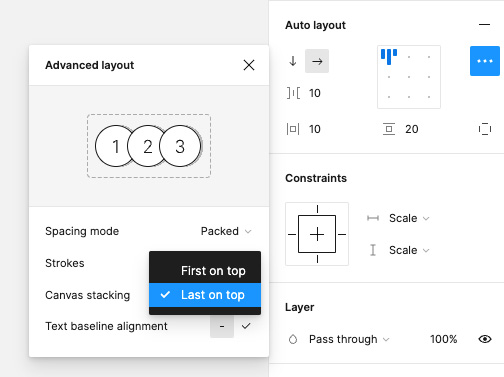Click the Constraints heading

click(x=316, y=178)
